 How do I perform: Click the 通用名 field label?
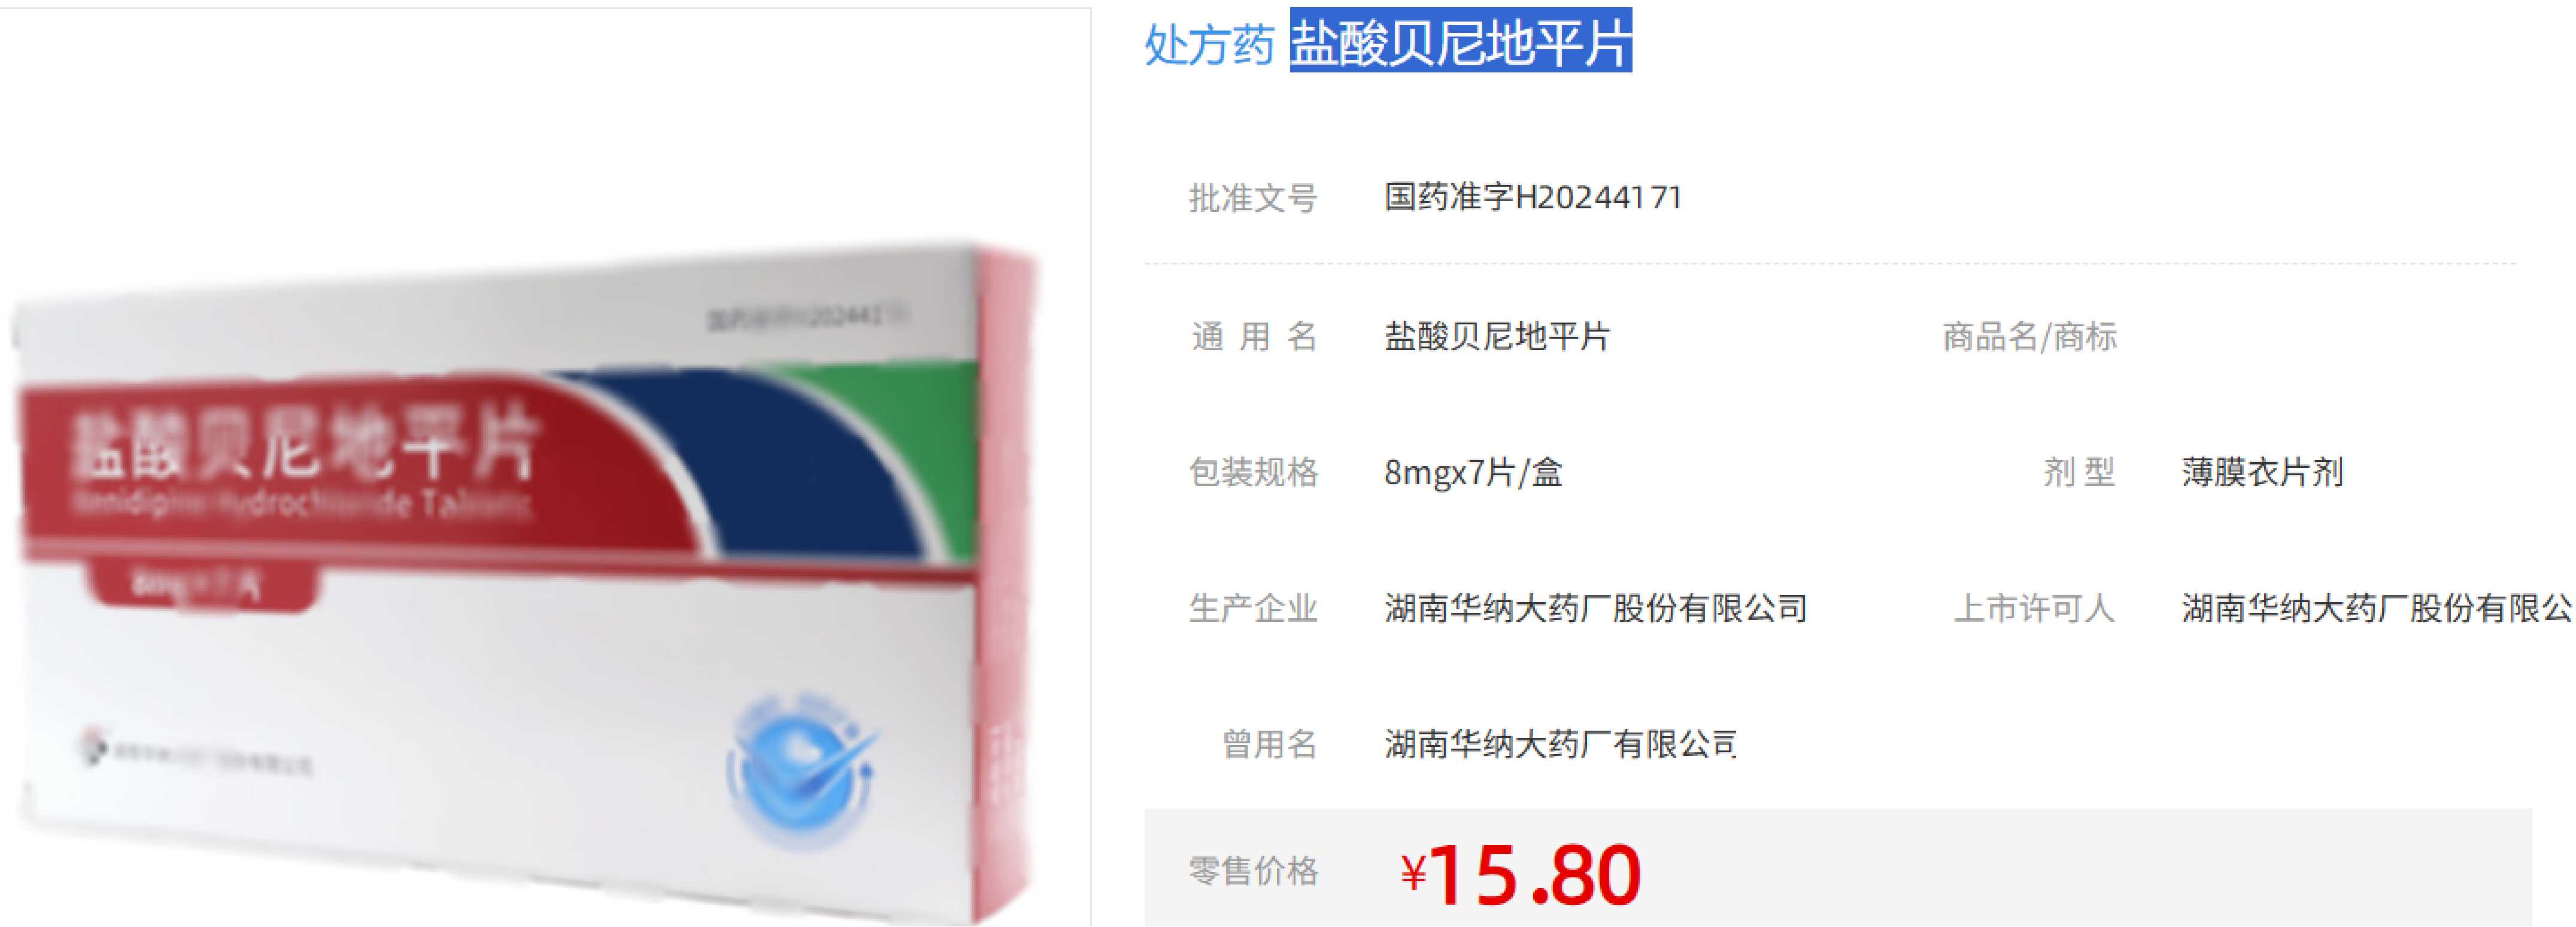[1253, 336]
